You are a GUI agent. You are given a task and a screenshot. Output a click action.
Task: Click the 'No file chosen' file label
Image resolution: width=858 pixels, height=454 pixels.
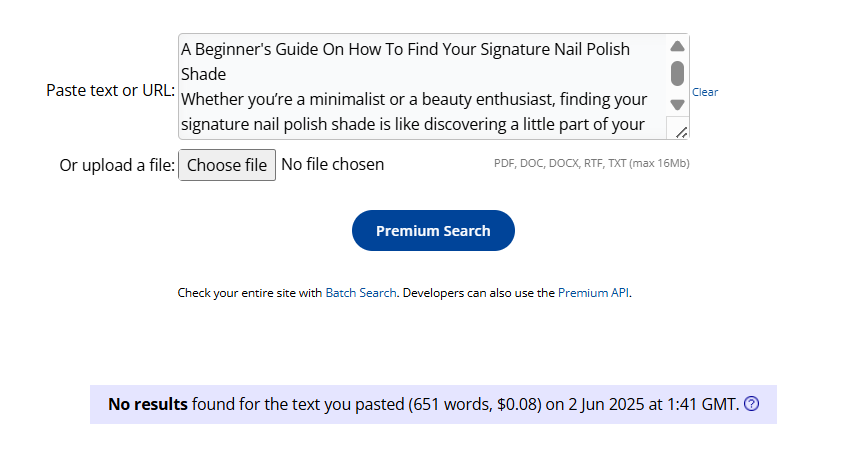click(x=333, y=164)
